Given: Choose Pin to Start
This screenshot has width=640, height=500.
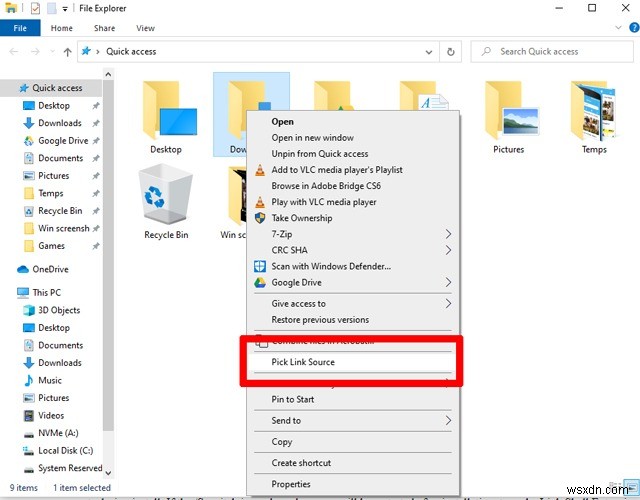Looking at the screenshot, I should (353, 399).
